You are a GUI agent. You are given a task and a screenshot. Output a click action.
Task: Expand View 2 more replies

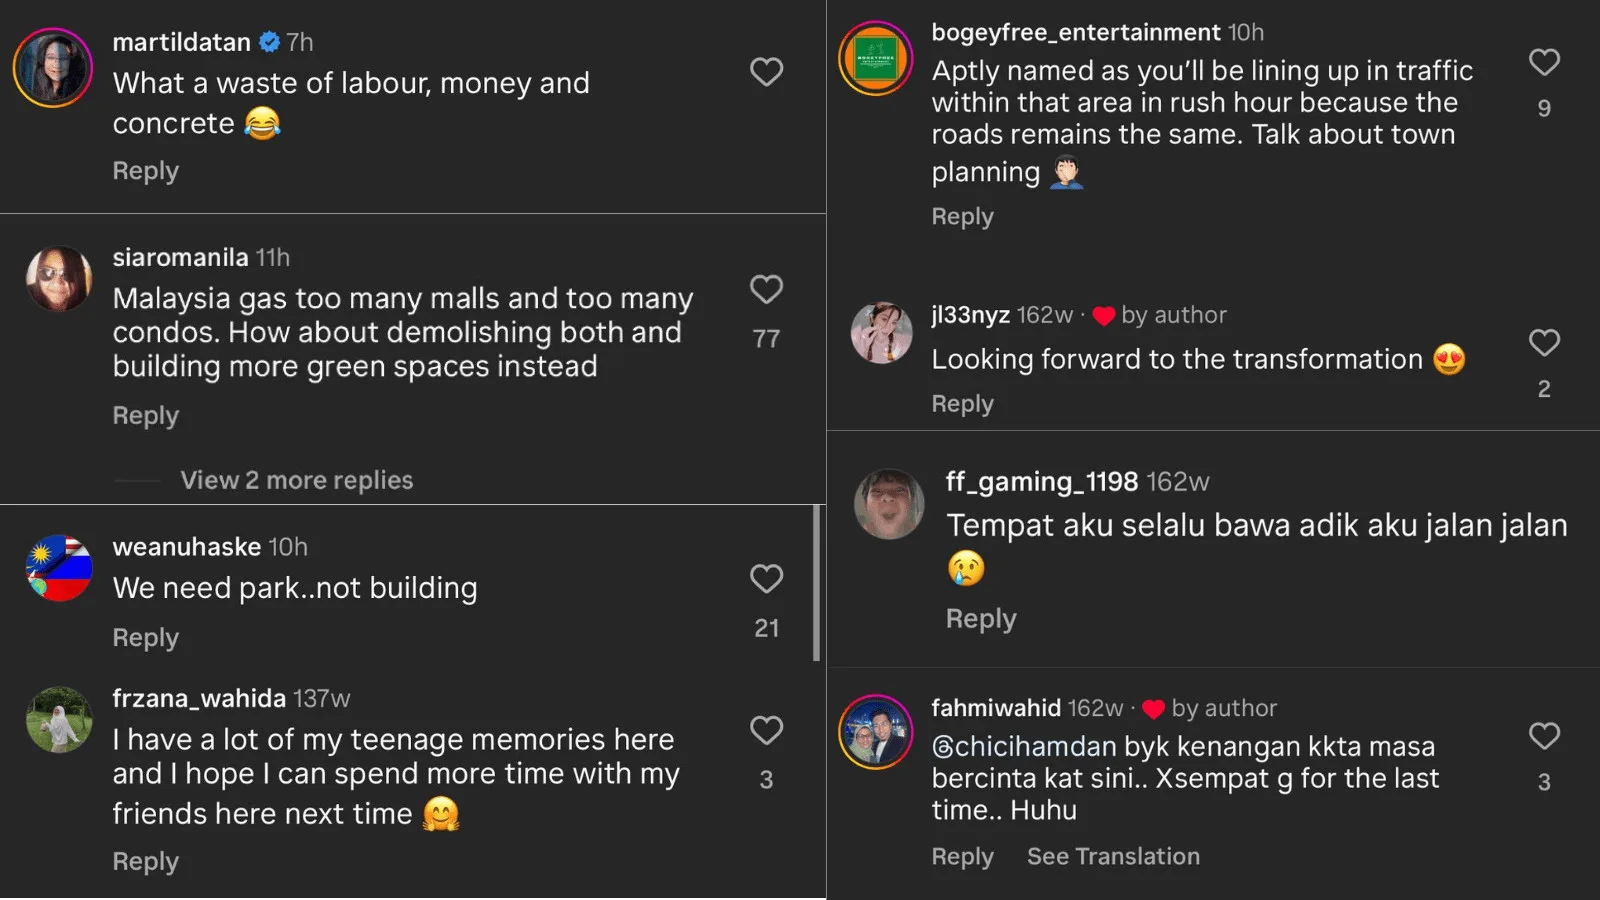tap(296, 480)
